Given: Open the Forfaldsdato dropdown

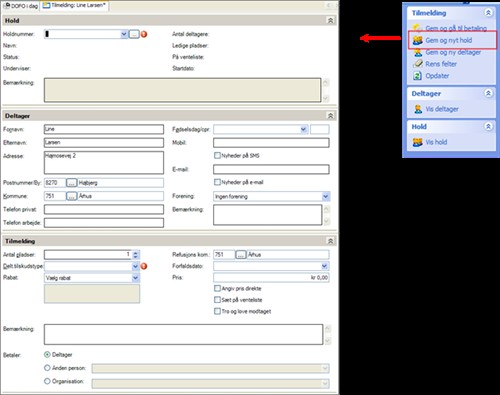Looking at the screenshot, I should click(x=324, y=266).
